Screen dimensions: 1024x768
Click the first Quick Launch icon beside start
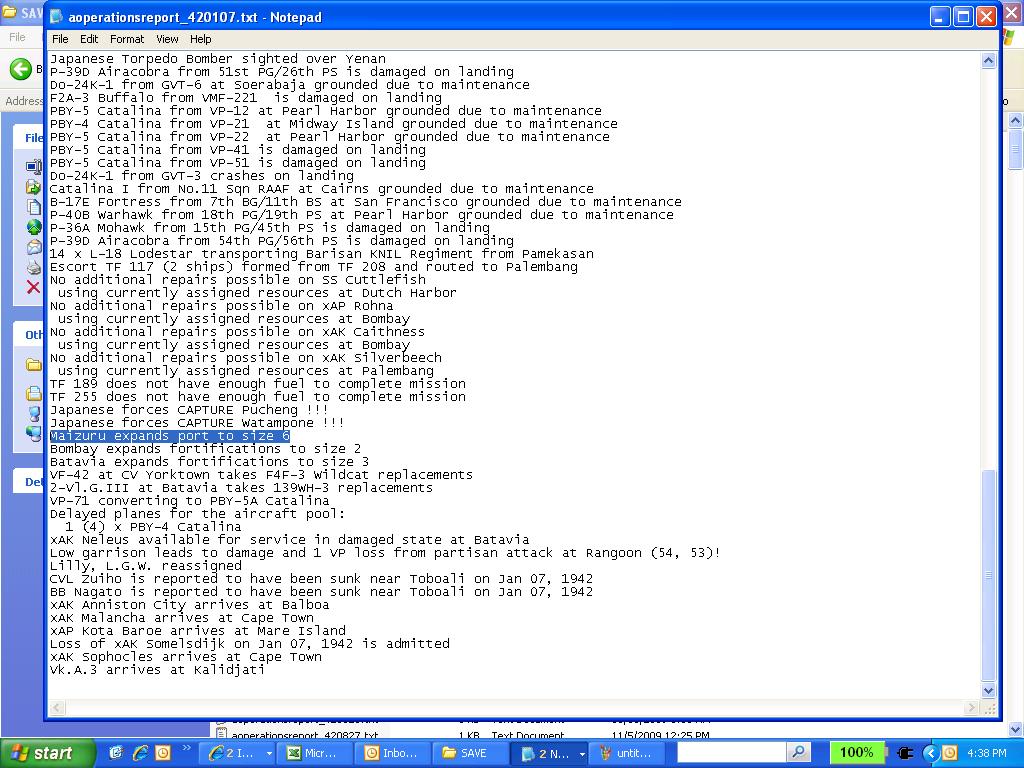pos(116,753)
